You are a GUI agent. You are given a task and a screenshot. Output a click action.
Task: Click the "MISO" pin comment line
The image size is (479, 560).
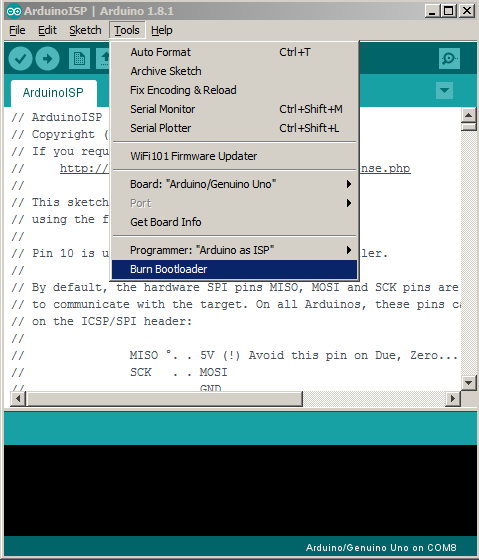click(234, 355)
